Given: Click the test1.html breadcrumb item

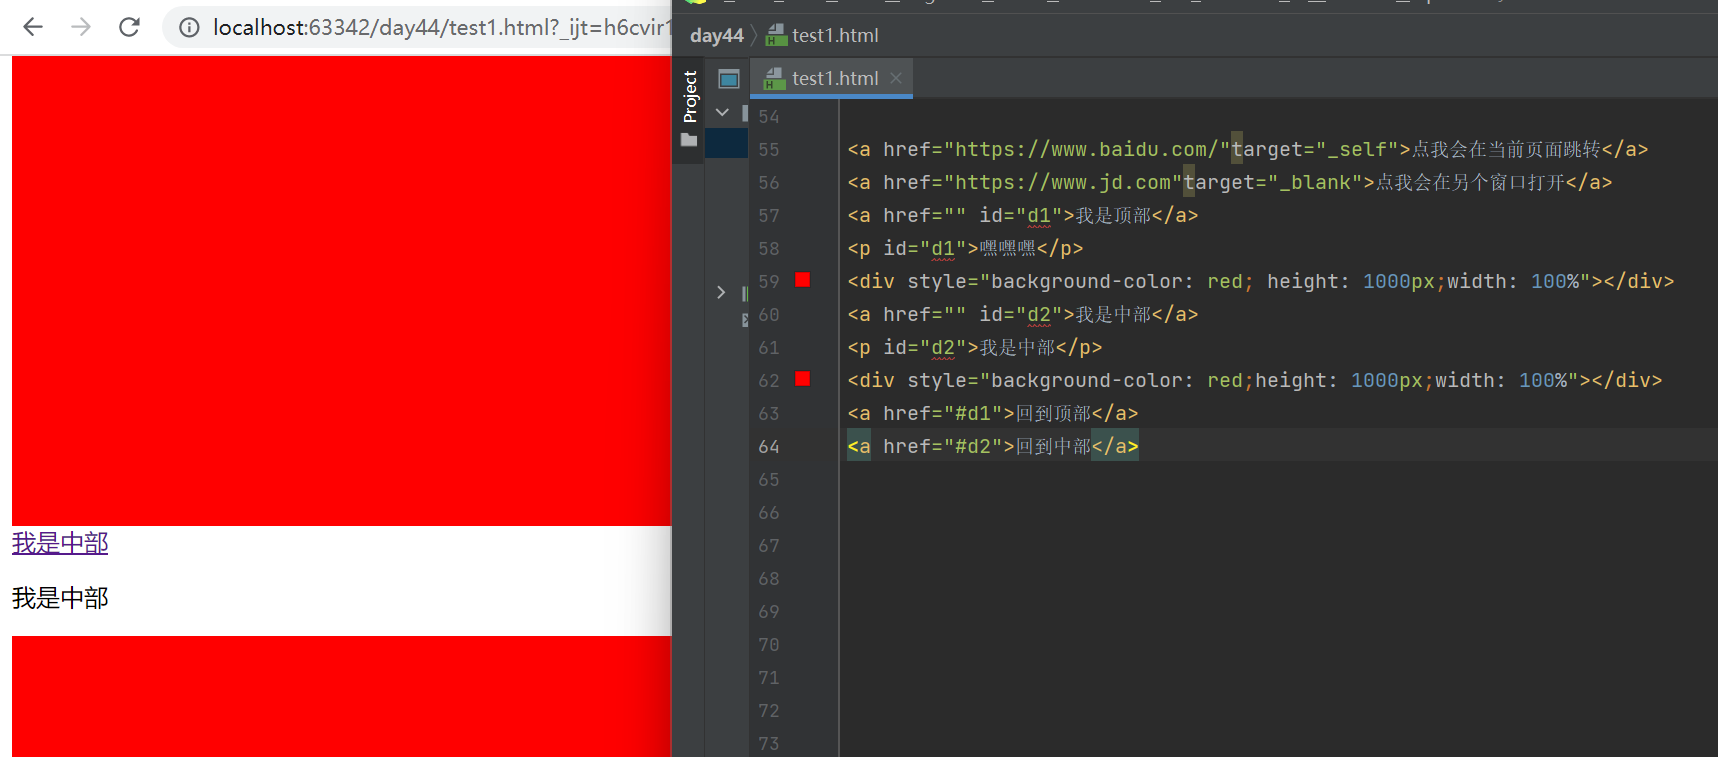Looking at the screenshot, I should 835,36.
